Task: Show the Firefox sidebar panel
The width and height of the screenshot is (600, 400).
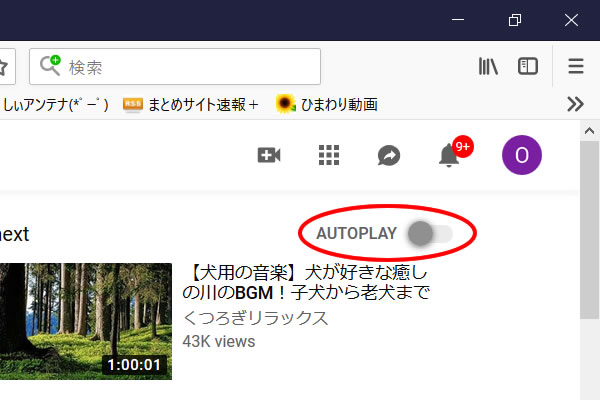Action: (x=528, y=67)
